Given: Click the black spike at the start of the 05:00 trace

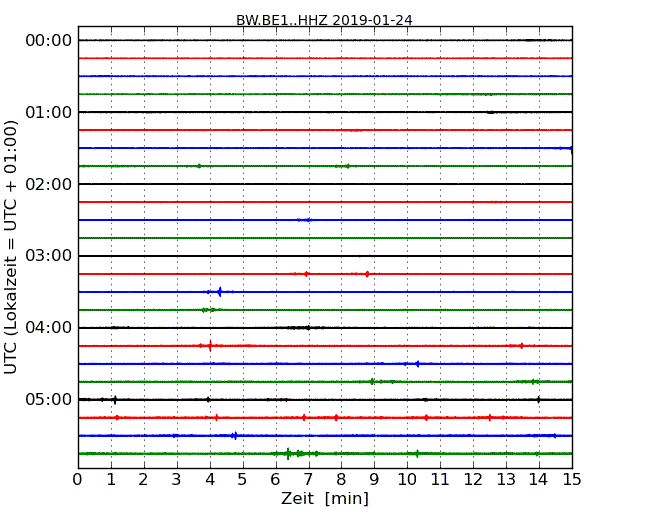Looking at the screenshot, I should (115, 400).
